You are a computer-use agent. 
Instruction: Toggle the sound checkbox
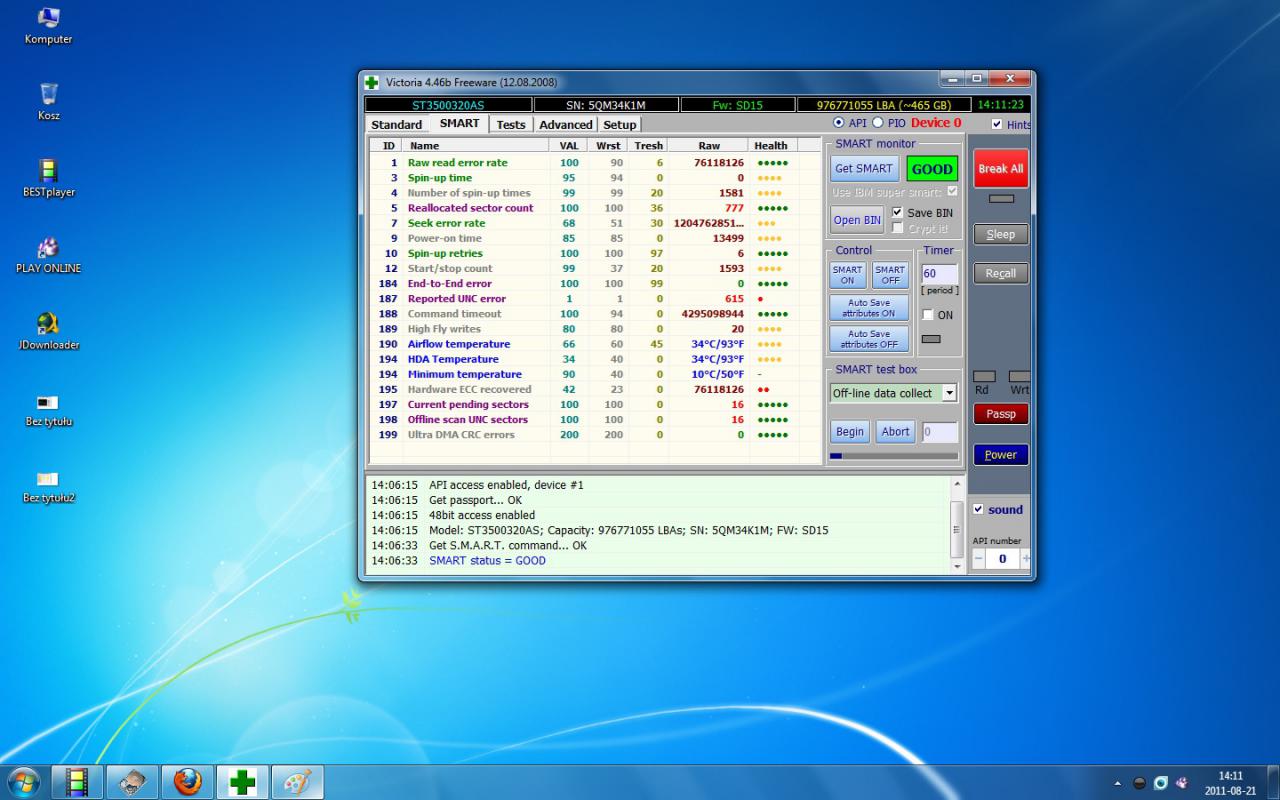pos(978,509)
